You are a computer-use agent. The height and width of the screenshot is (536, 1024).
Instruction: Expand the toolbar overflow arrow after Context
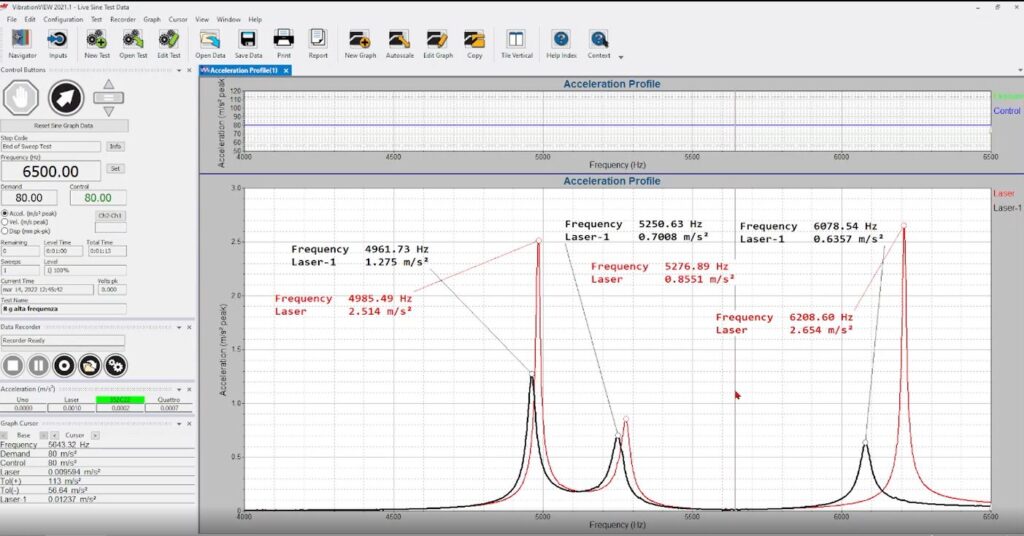coord(621,57)
